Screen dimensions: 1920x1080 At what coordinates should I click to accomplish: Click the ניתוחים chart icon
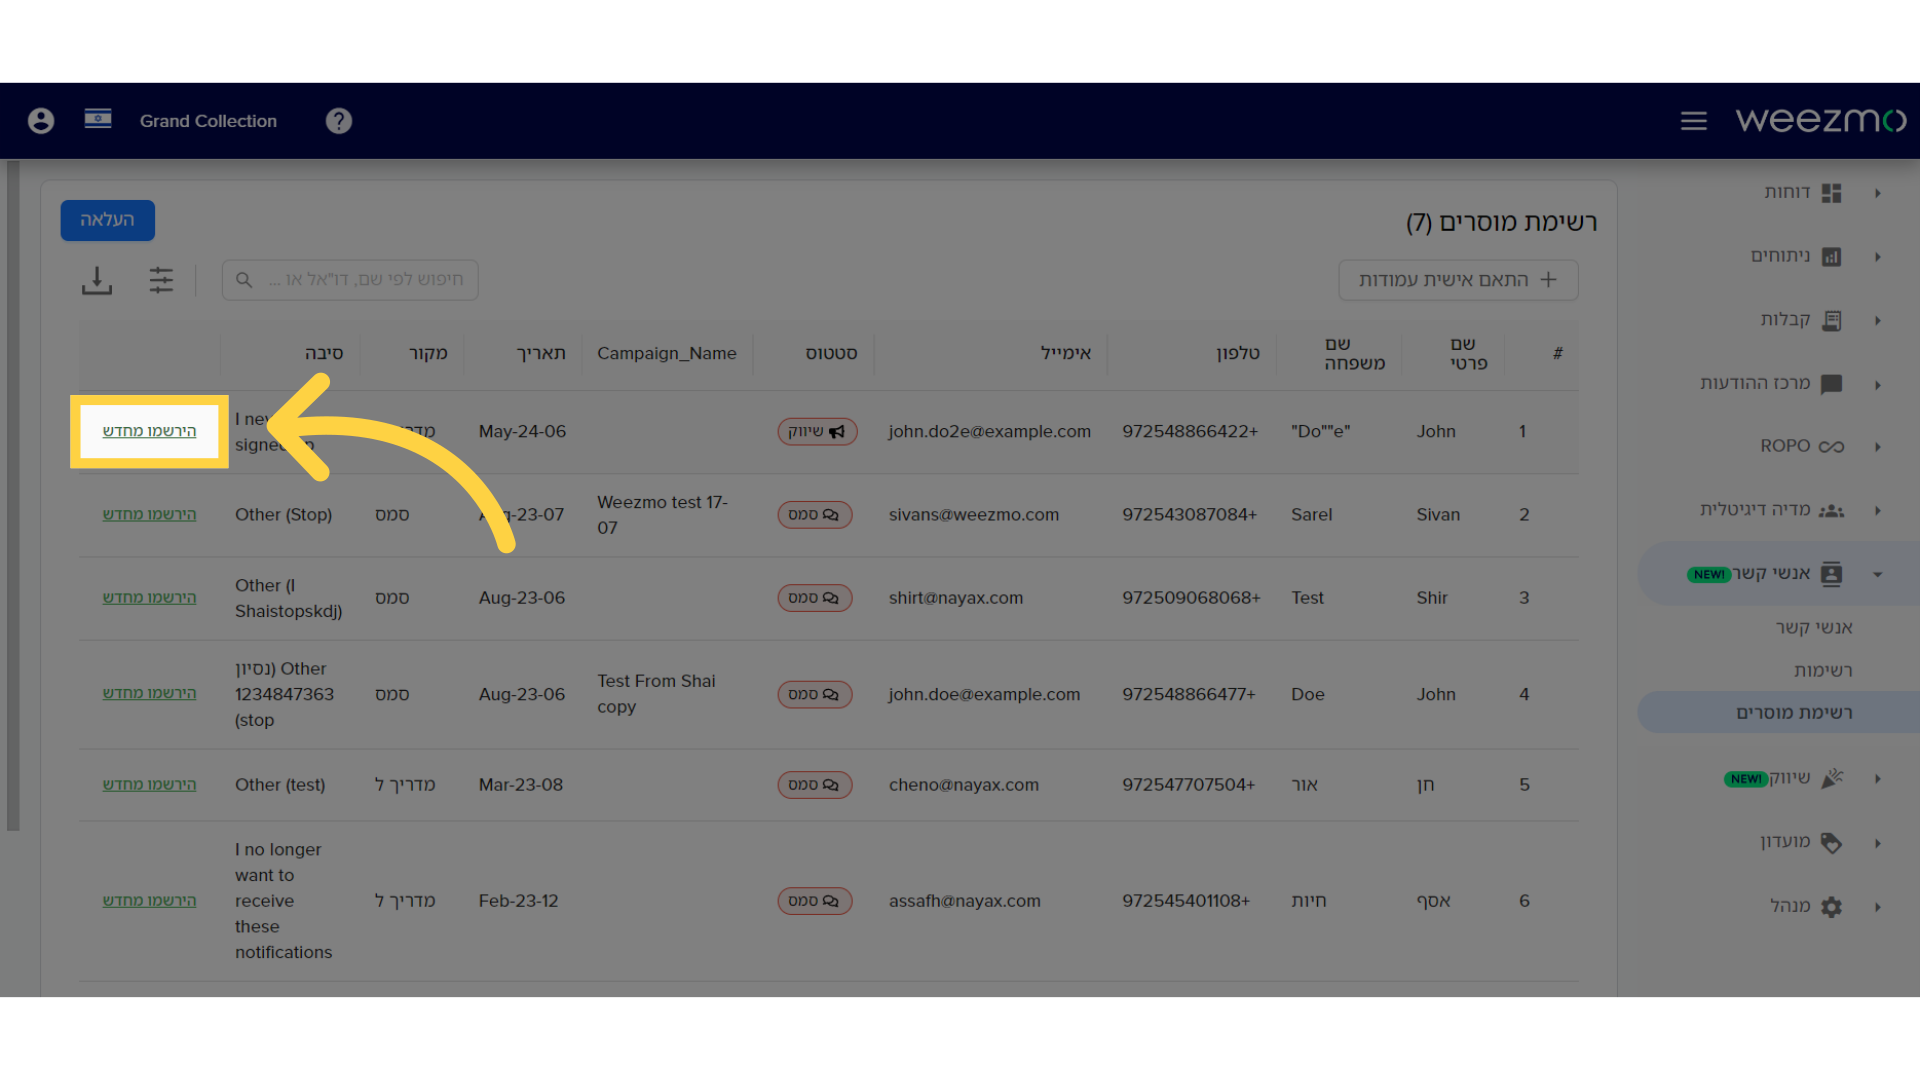(x=1832, y=257)
